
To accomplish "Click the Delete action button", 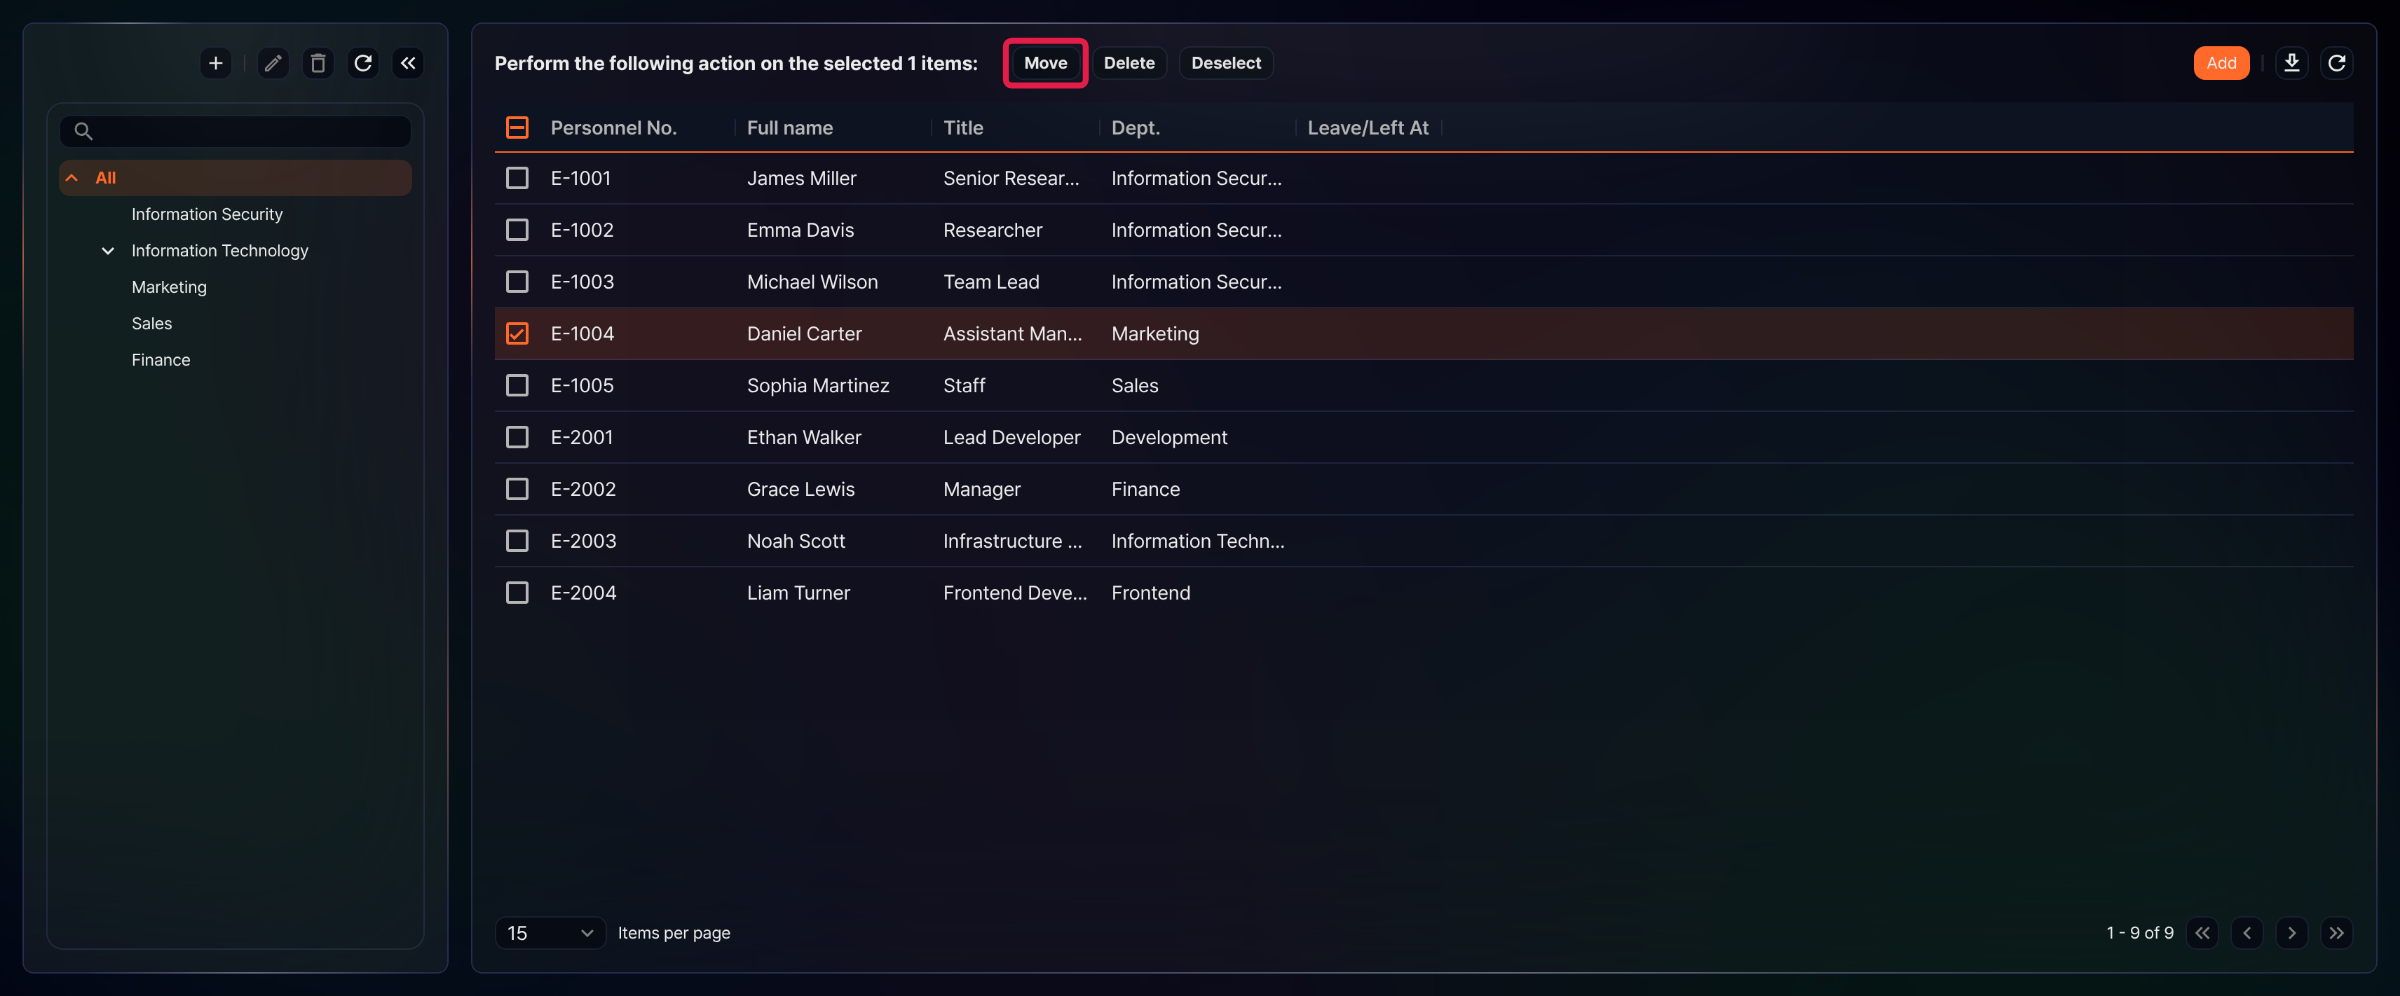I will pyautogui.click(x=1129, y=63).
